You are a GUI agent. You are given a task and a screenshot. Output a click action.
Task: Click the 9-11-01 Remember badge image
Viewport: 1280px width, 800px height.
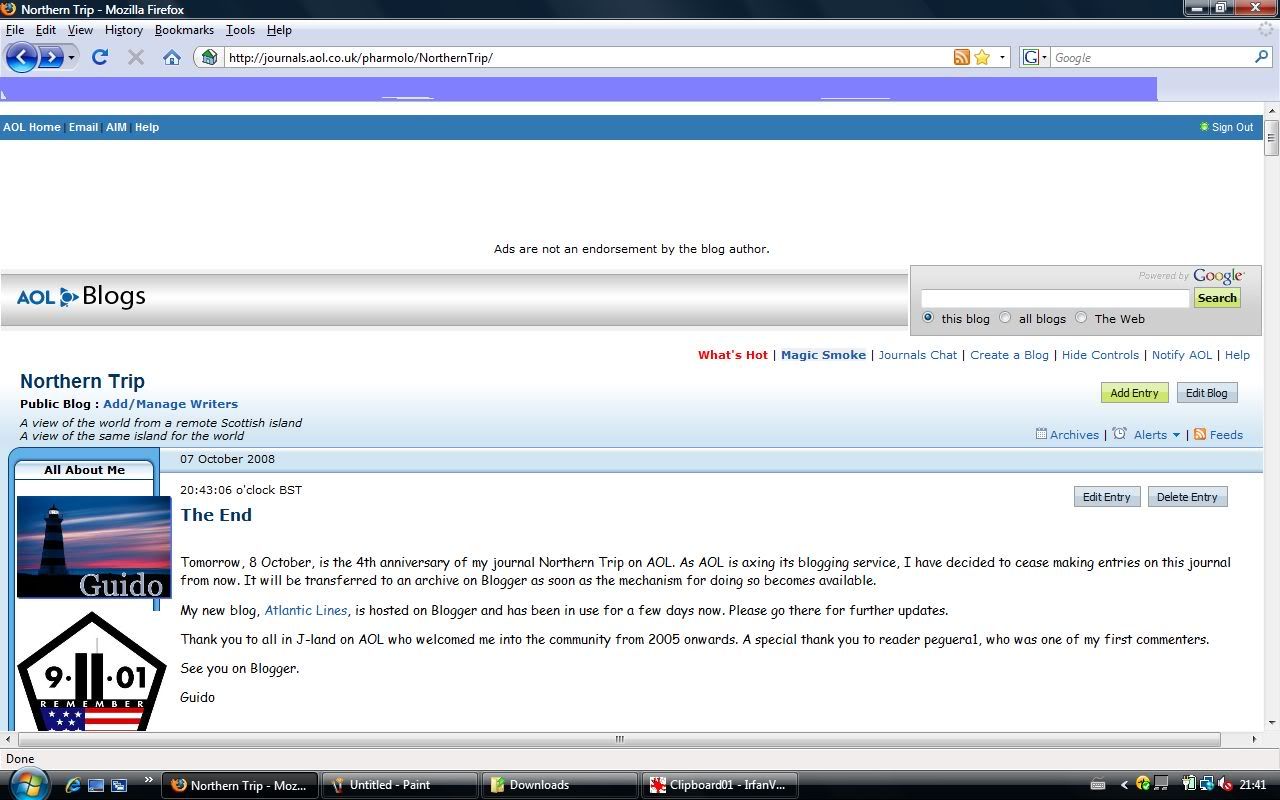tap(92, 671)
